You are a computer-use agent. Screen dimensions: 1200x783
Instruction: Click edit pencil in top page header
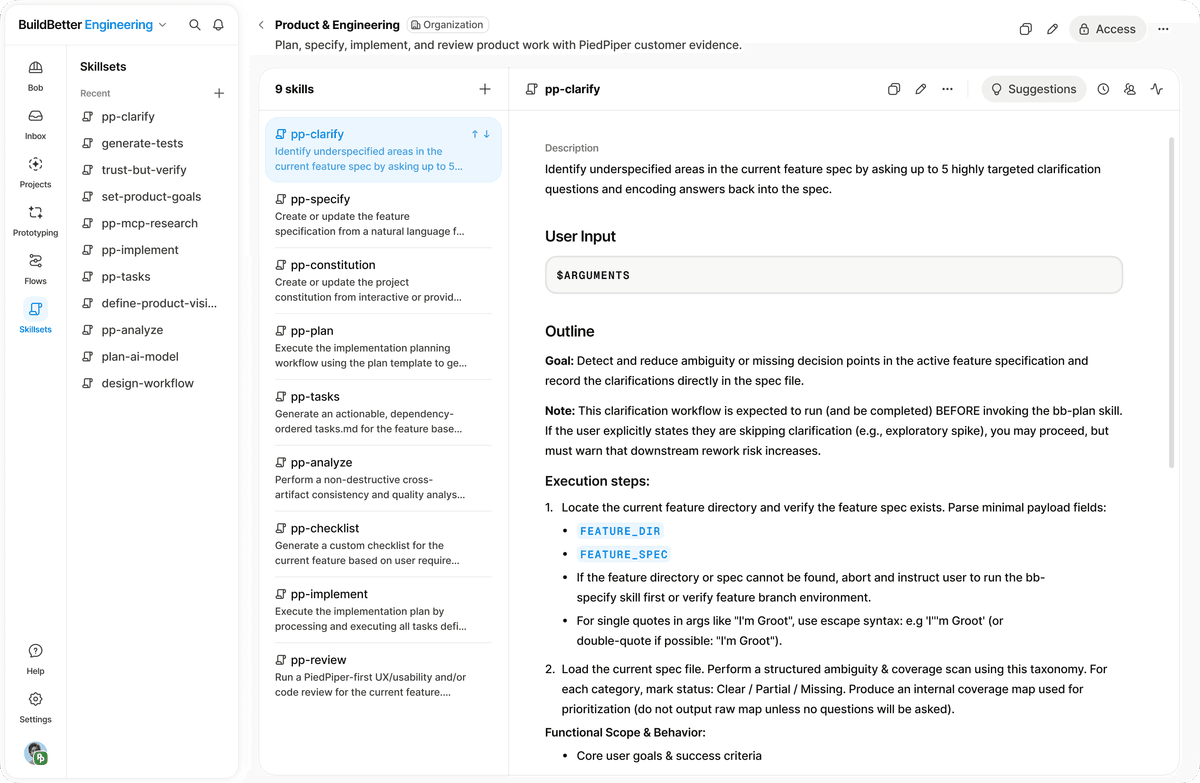click(x=1052, y=29)
